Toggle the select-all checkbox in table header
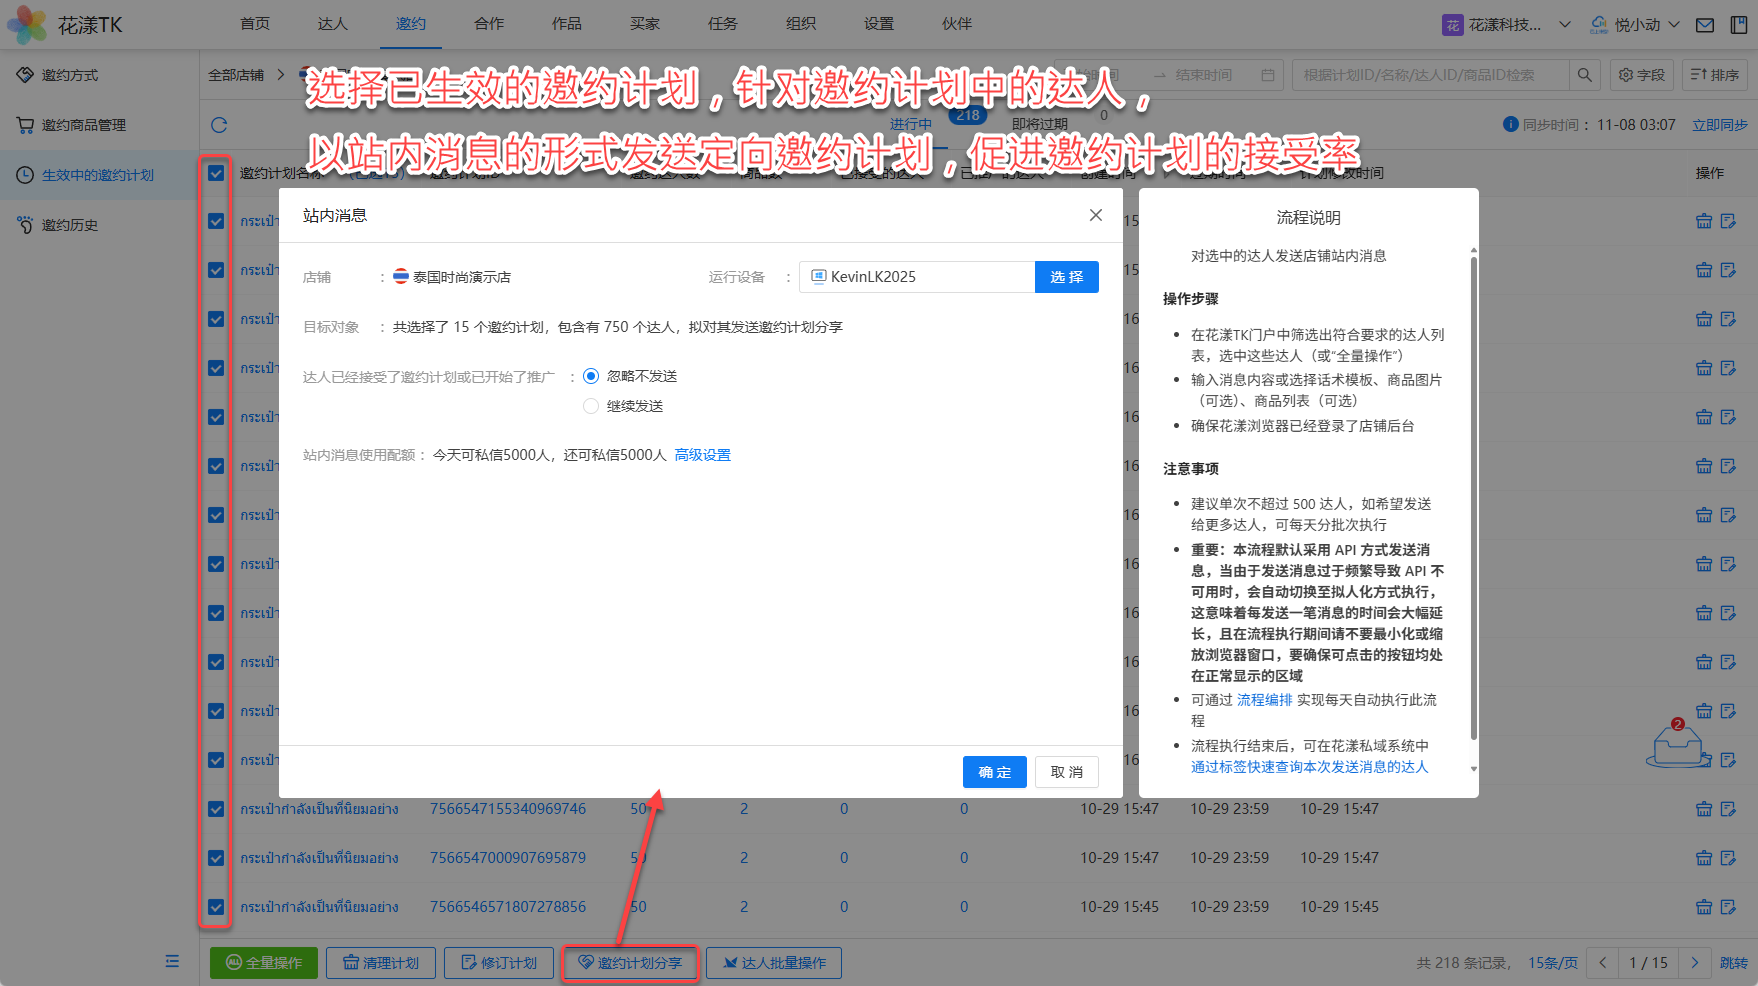This screenshot has width=1758, height=986. (x=216, y=173)
